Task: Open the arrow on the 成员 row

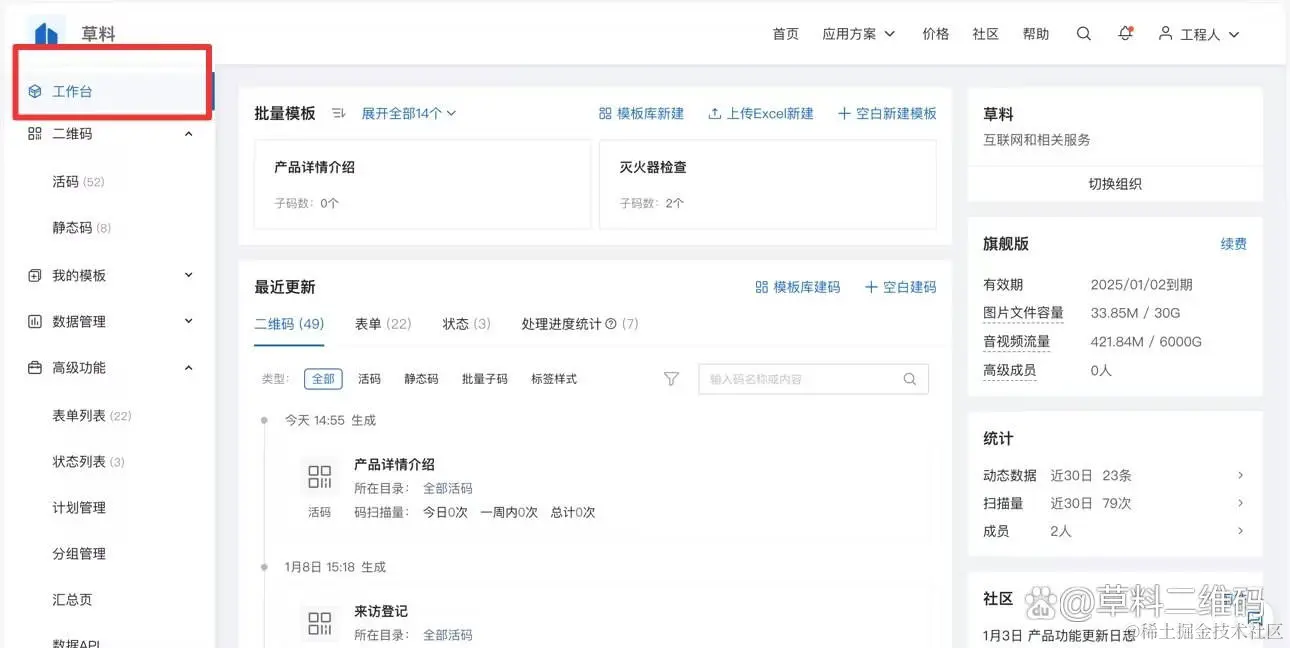Action: pyautogui.click(x=1240, y=531)
